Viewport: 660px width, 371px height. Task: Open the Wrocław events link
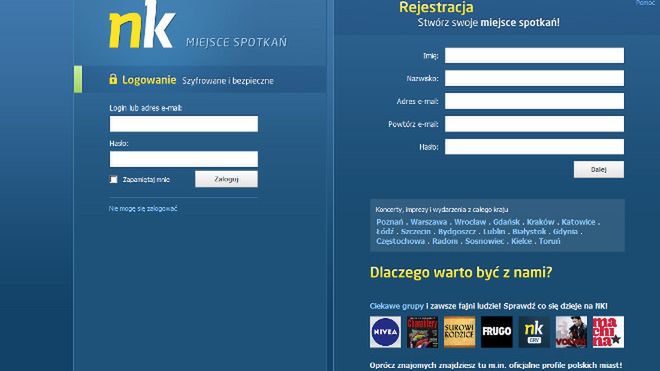(470, 222)
